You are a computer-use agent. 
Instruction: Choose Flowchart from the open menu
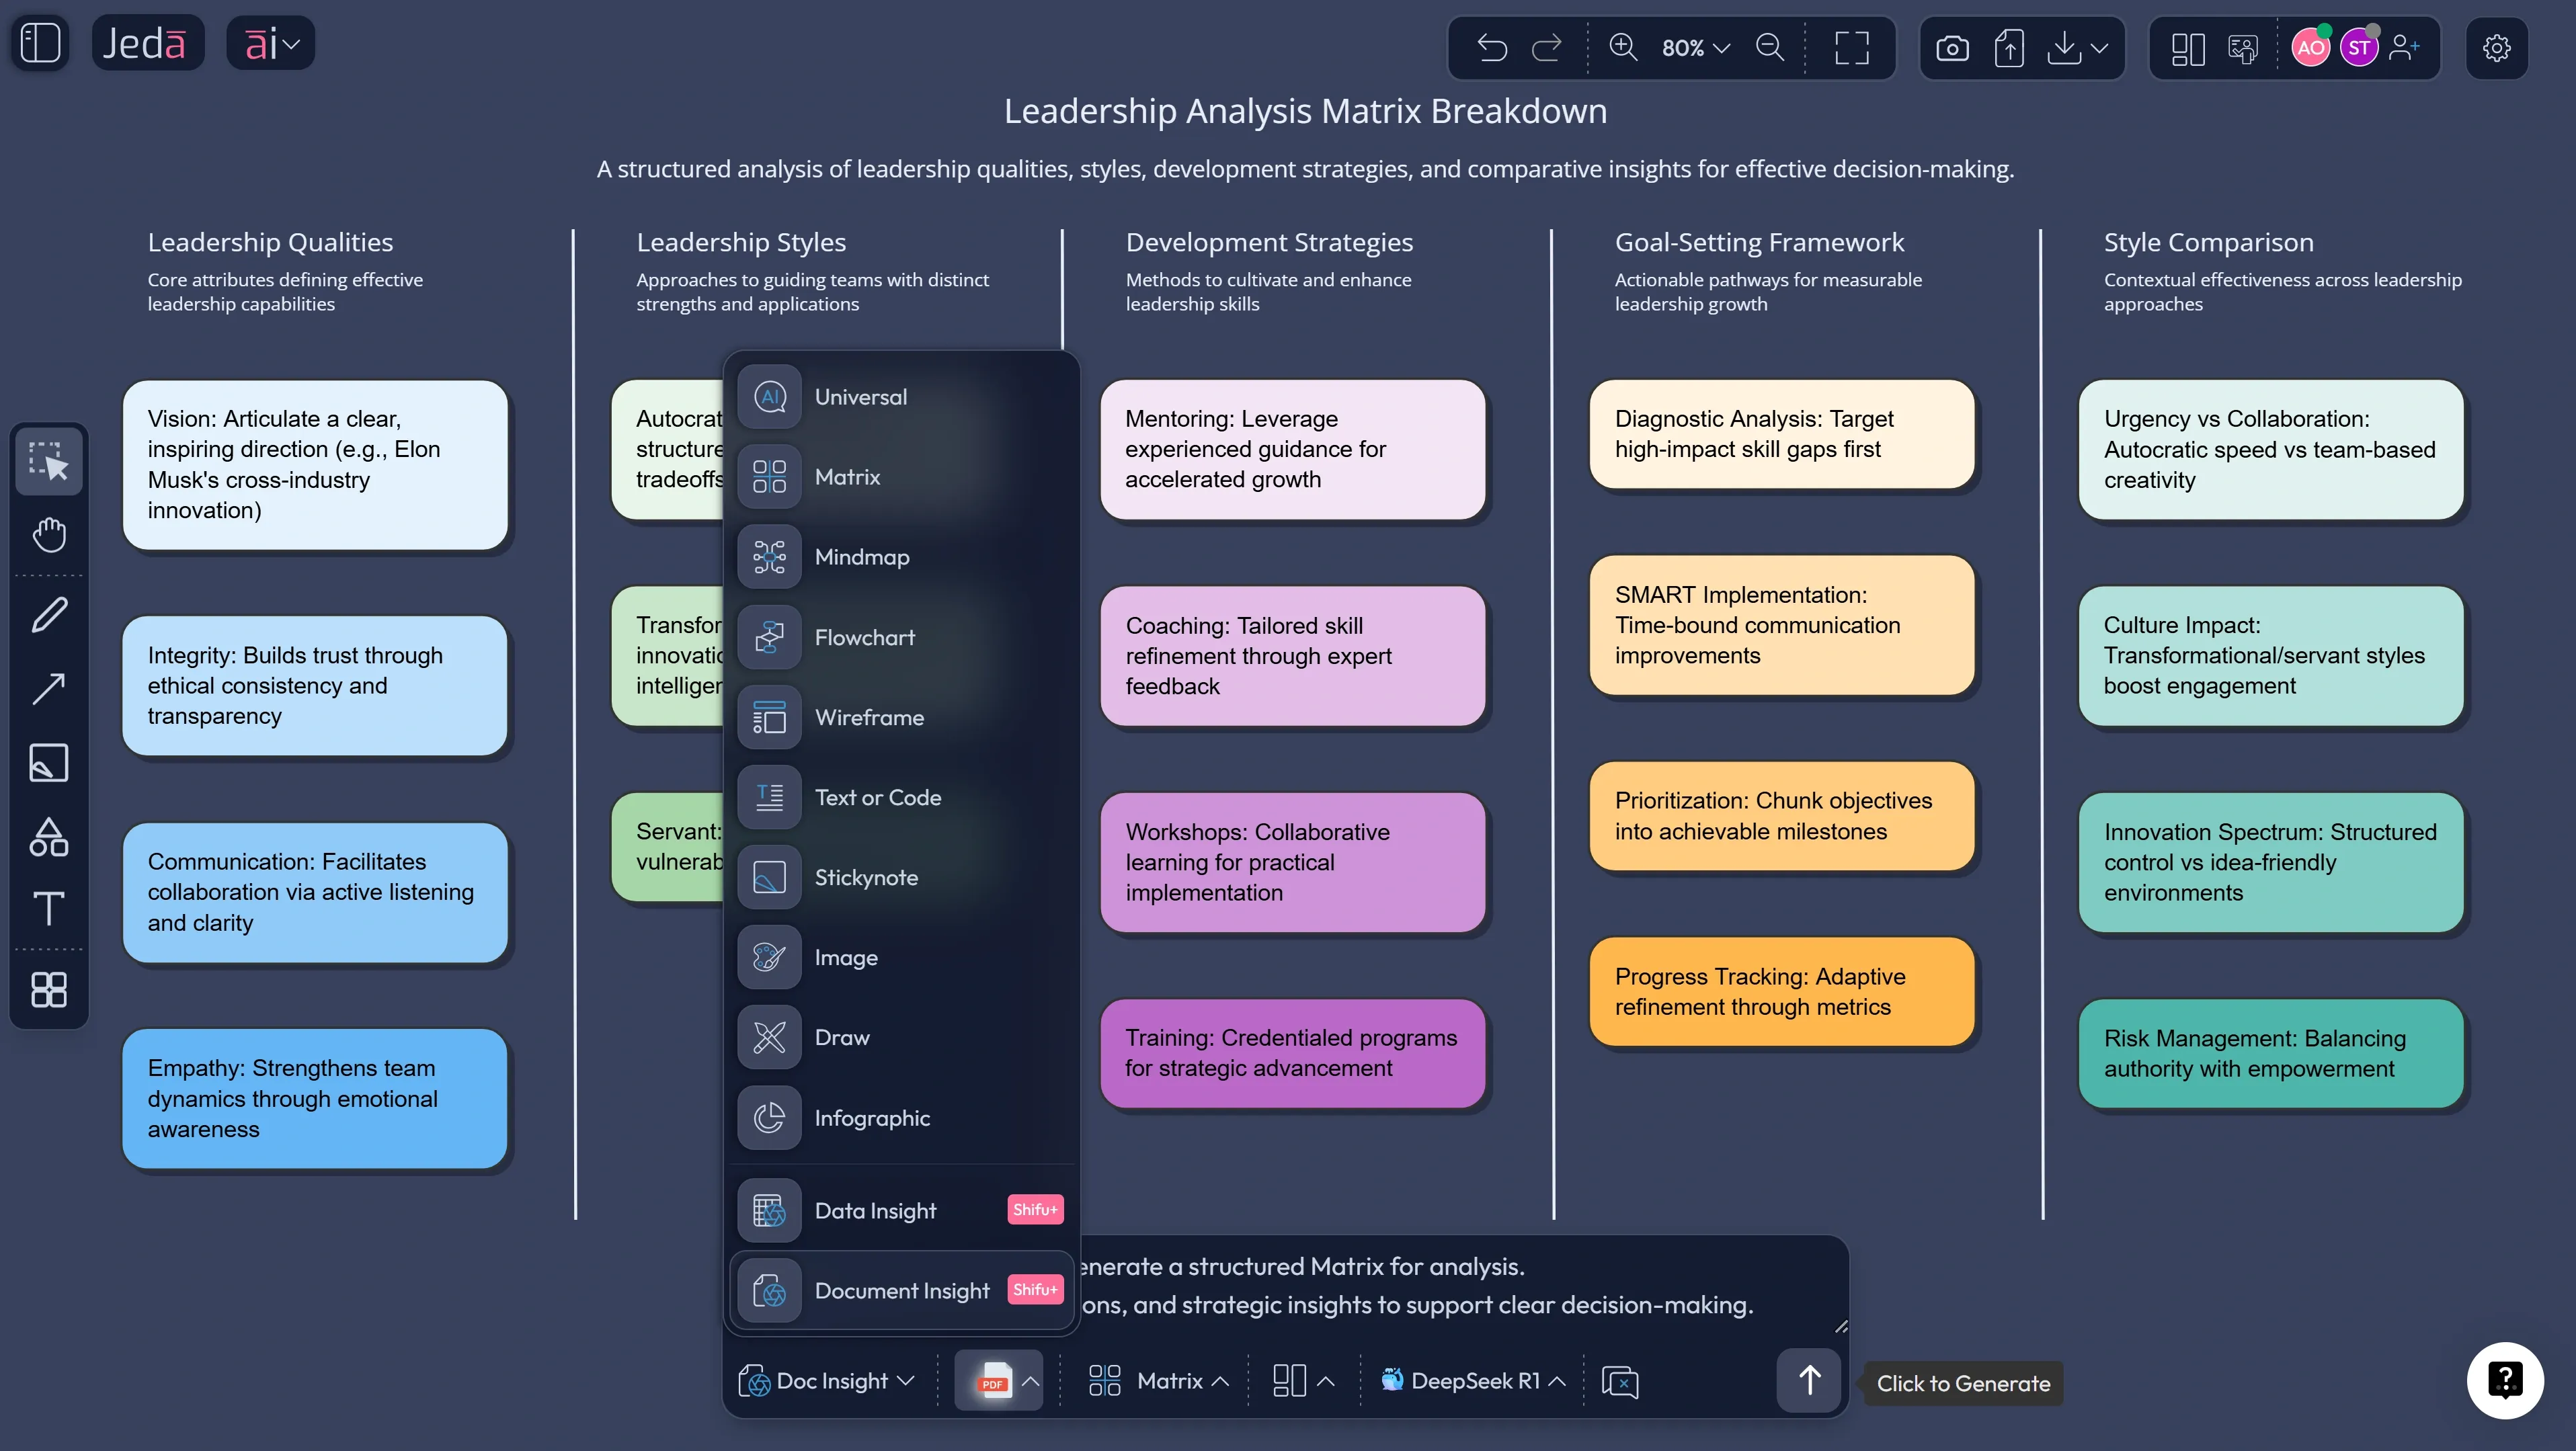coord(864,637)
